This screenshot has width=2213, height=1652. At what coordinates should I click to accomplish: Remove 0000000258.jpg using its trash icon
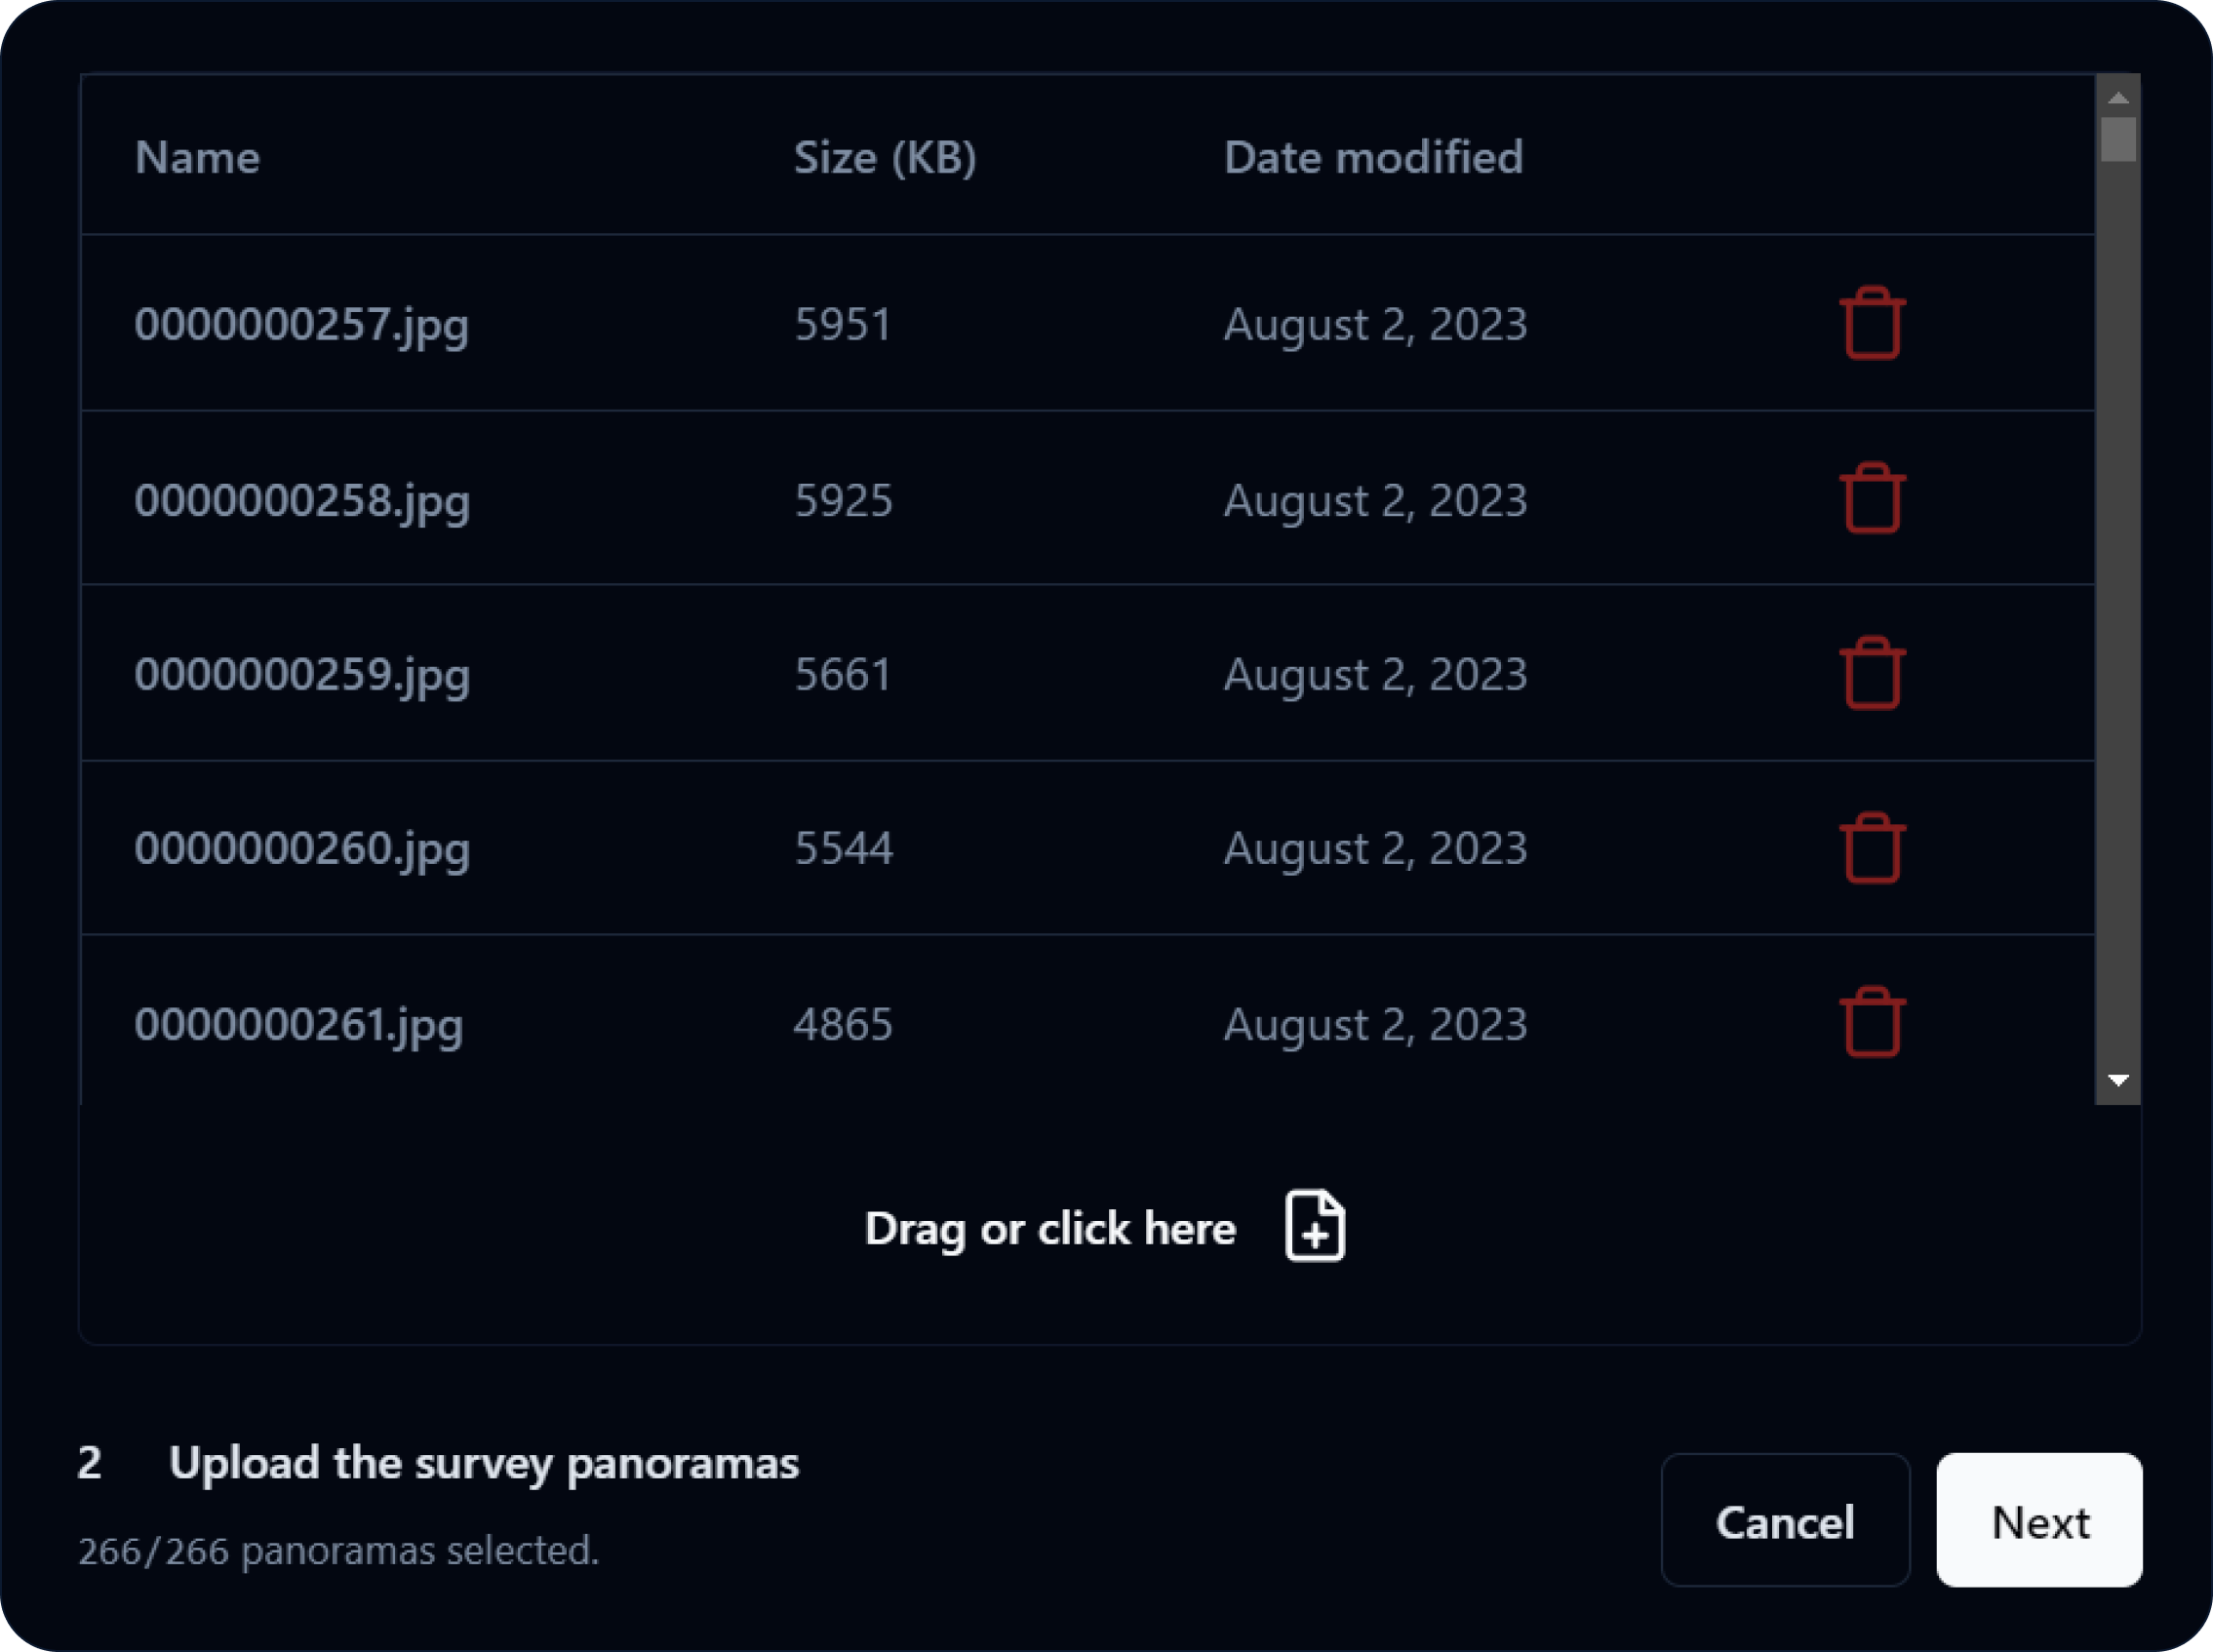(x=1872, y=498)
